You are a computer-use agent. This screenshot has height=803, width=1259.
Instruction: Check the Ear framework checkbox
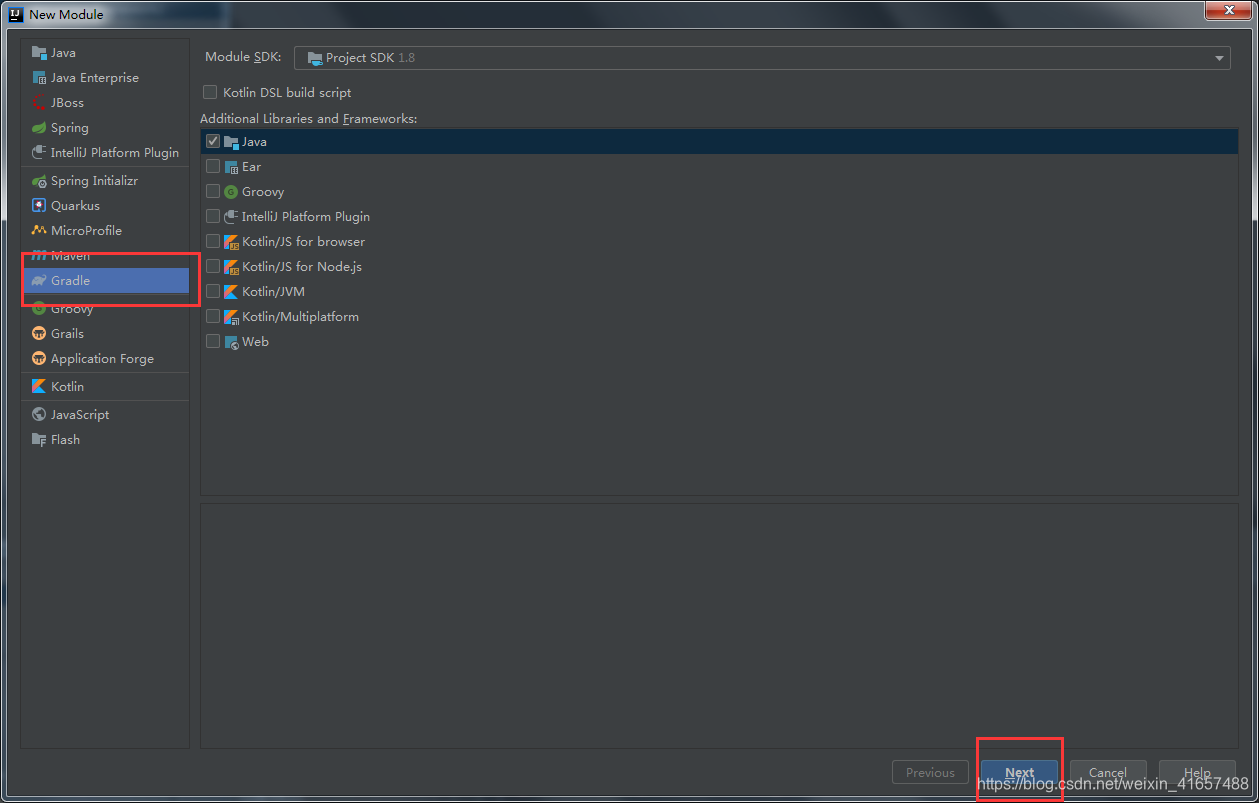pos(213,167)
